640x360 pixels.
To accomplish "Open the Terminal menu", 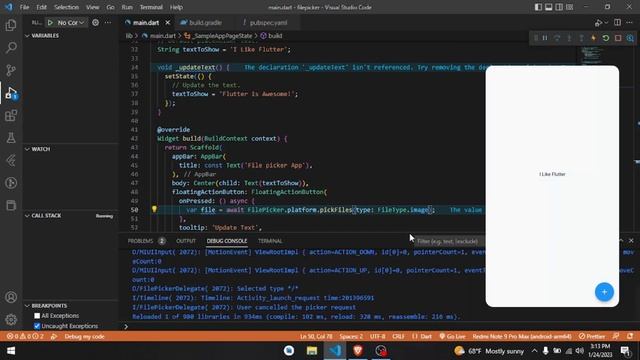I will [x=151, y=7].
